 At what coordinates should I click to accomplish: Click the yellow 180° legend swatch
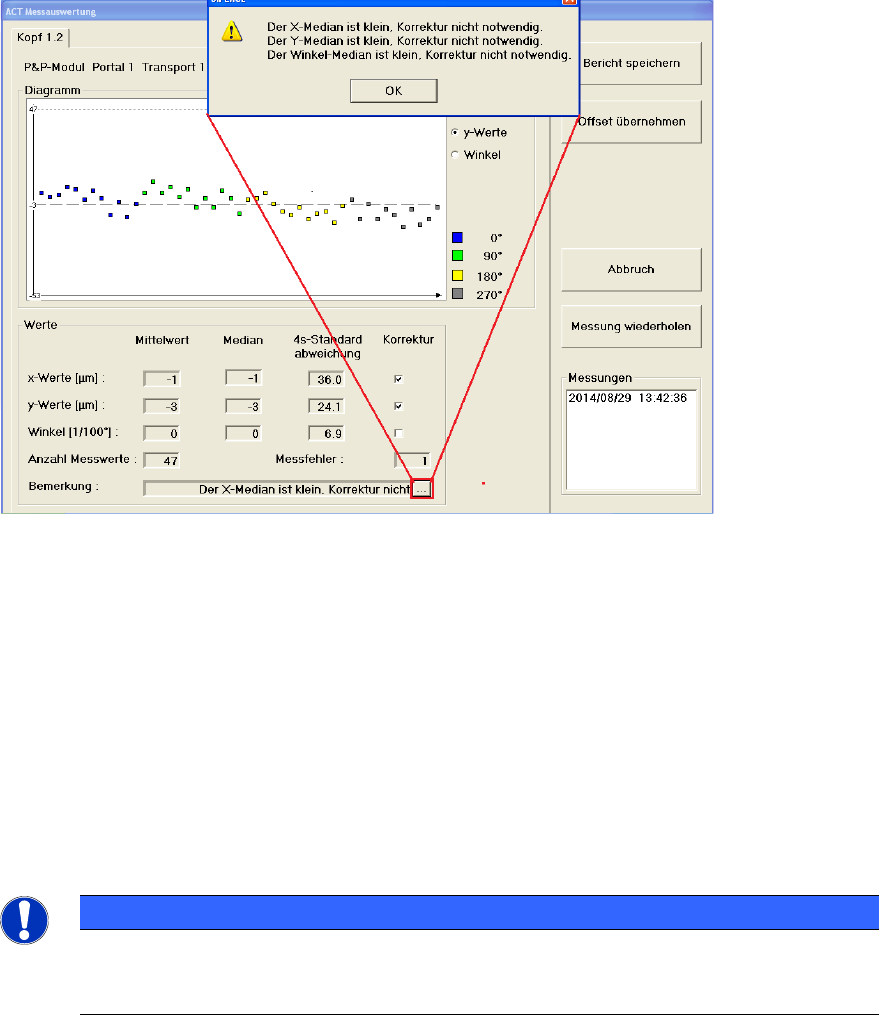tap(457, 276)
